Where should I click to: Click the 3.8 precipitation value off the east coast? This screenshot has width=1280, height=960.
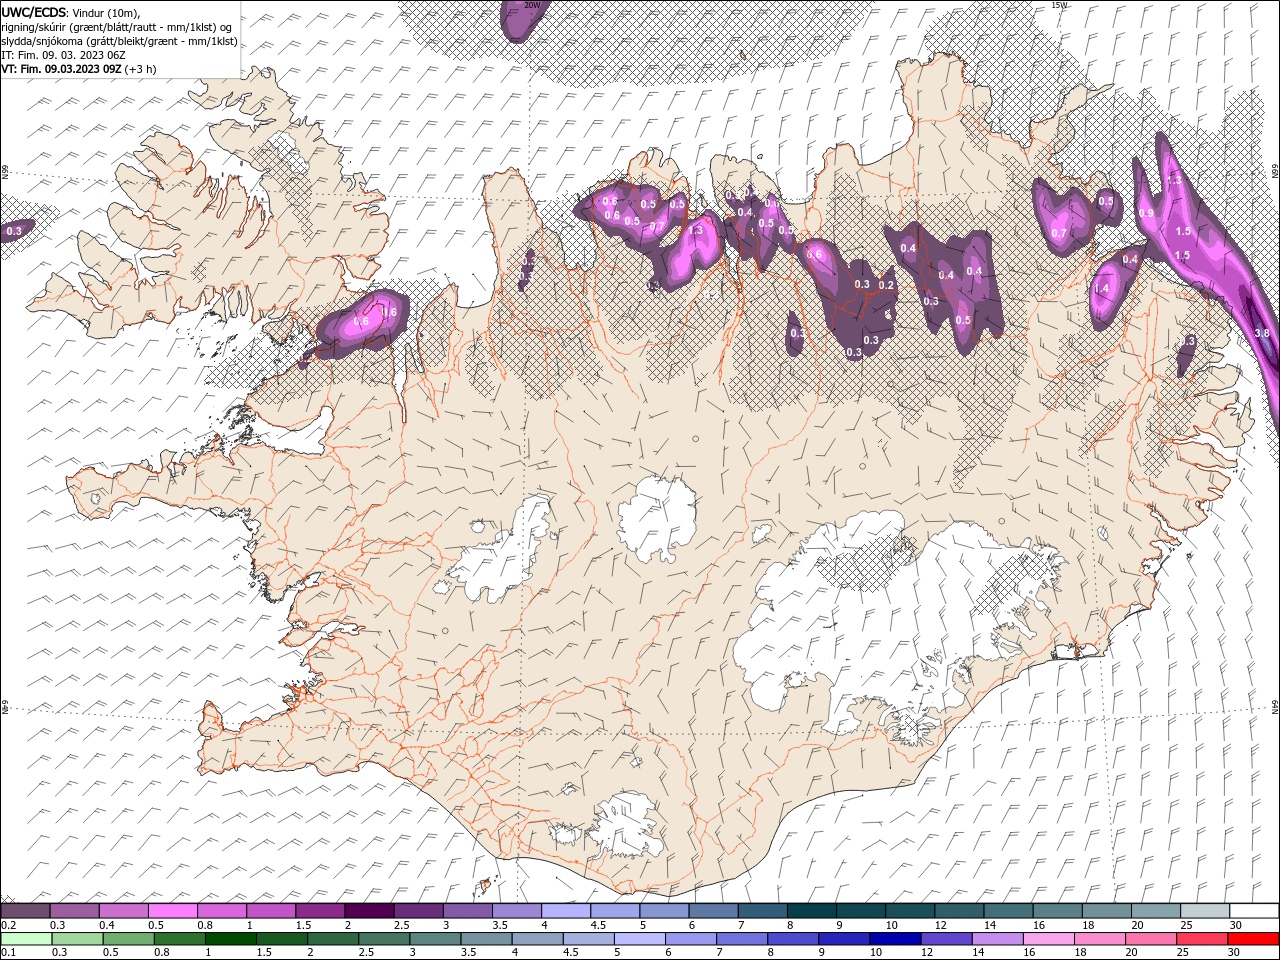pos(1261,333)
